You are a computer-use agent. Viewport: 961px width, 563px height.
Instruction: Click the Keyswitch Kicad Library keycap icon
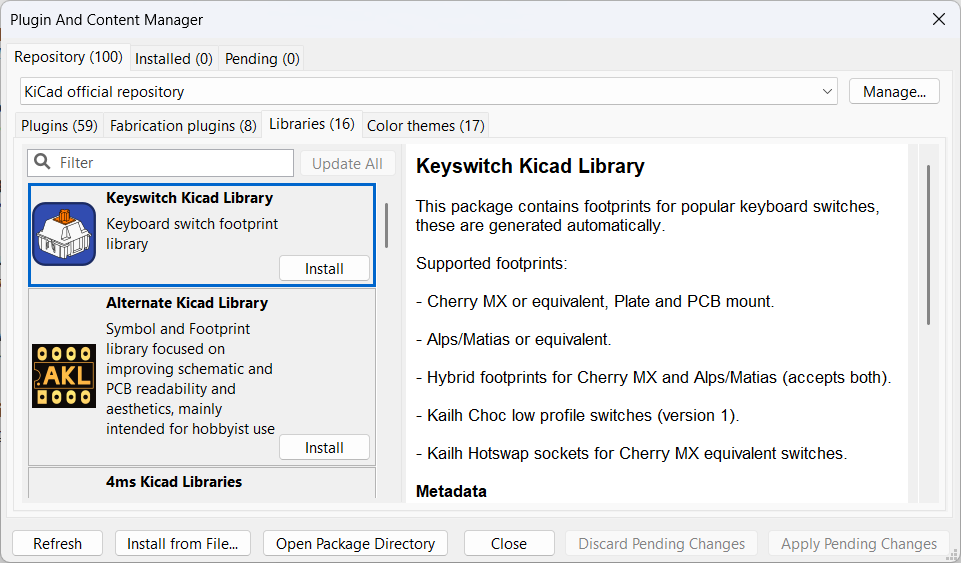(x=64, y=234)
